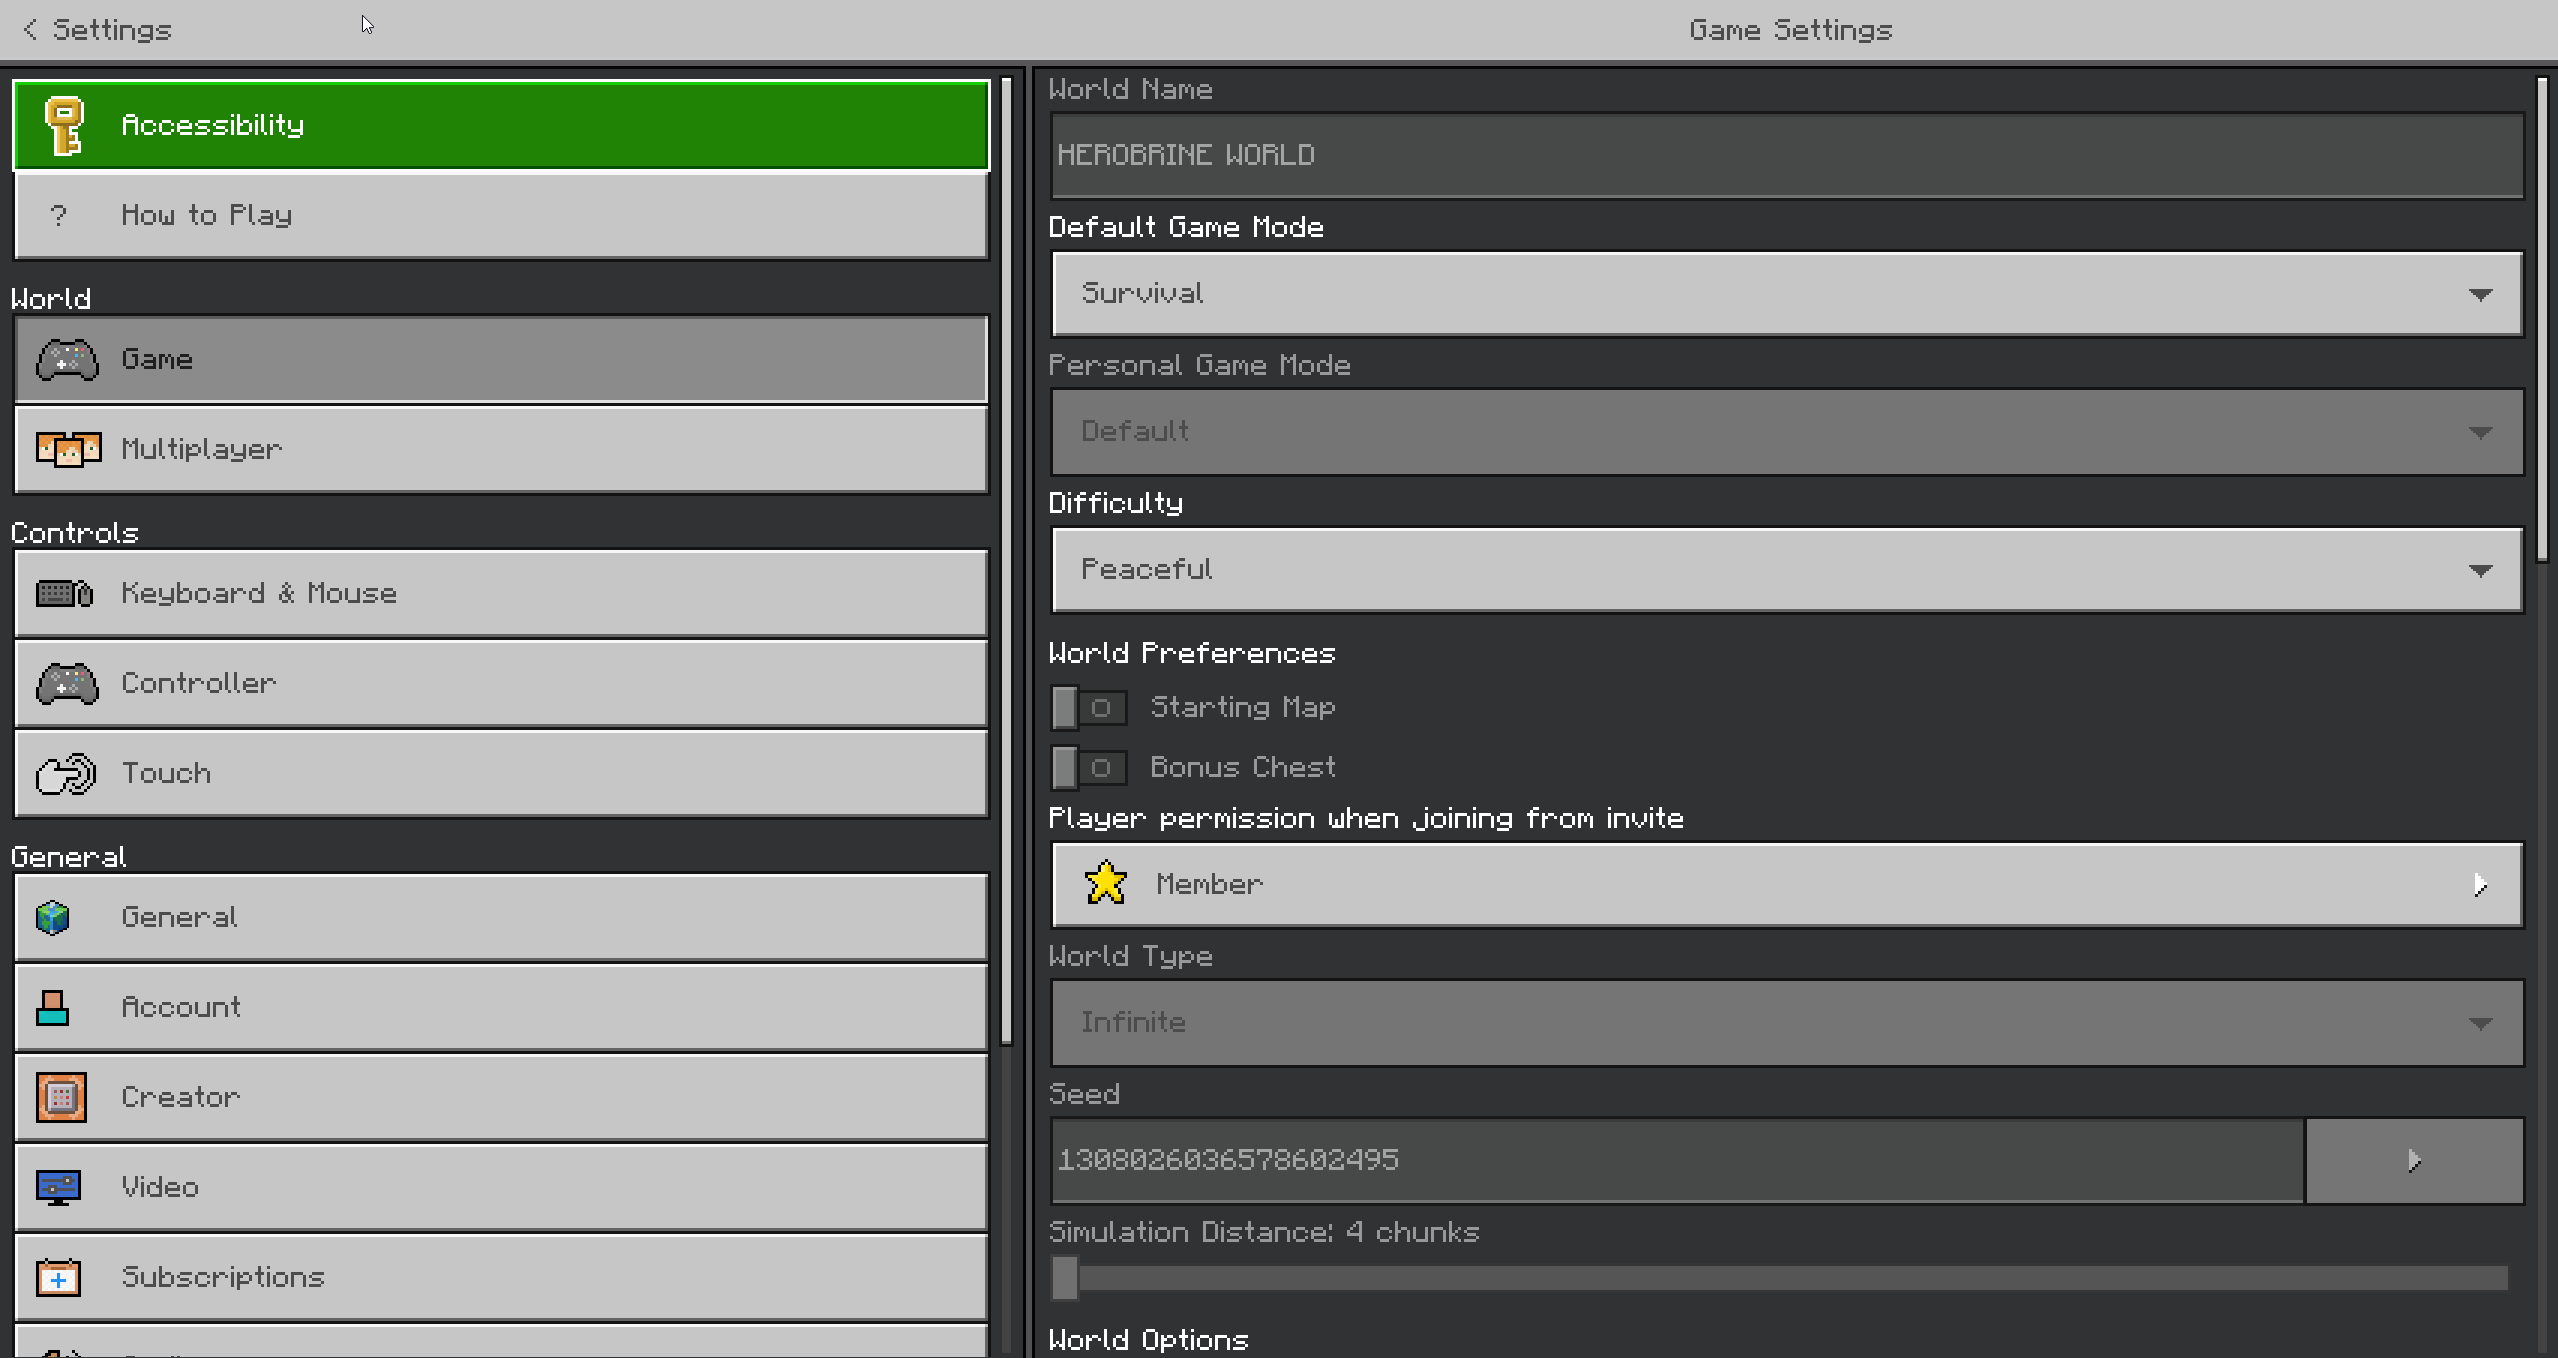This screenshot has height=1358, width=2558.
Task: Enable the Bonus Chest toggle
Action: point(1088,768)
